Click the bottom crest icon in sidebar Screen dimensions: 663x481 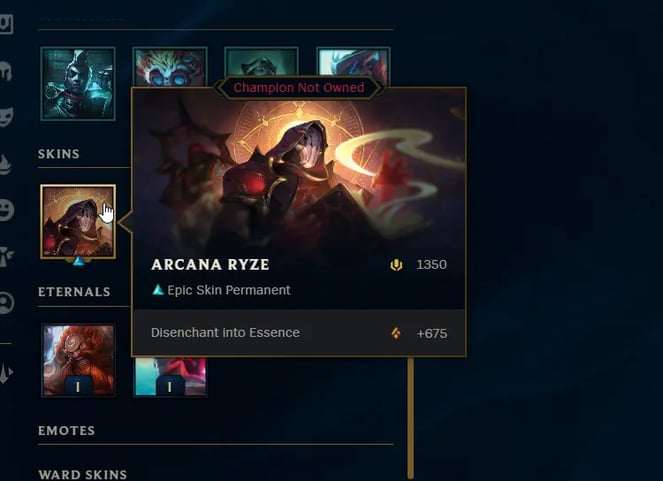pyautogui.click(x=6, y=373)
